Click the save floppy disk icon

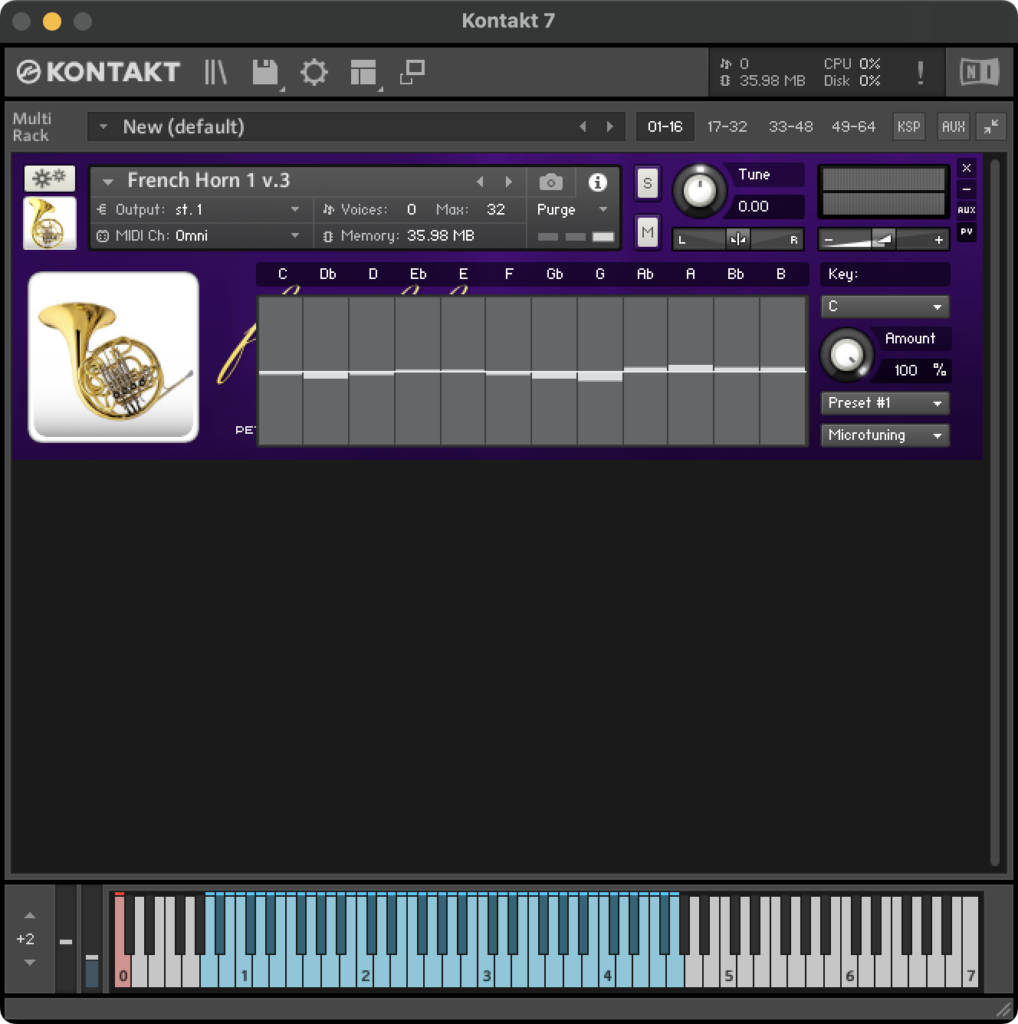click(266, 72)
